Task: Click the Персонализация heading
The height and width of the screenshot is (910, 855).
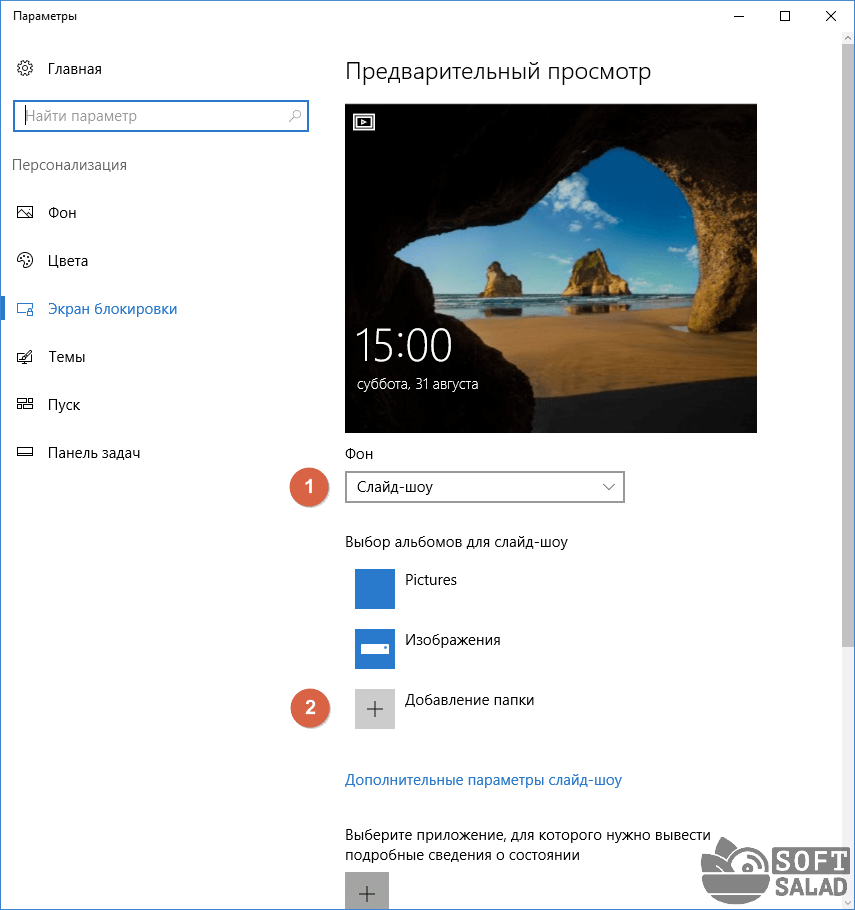Action: point(70,165)
